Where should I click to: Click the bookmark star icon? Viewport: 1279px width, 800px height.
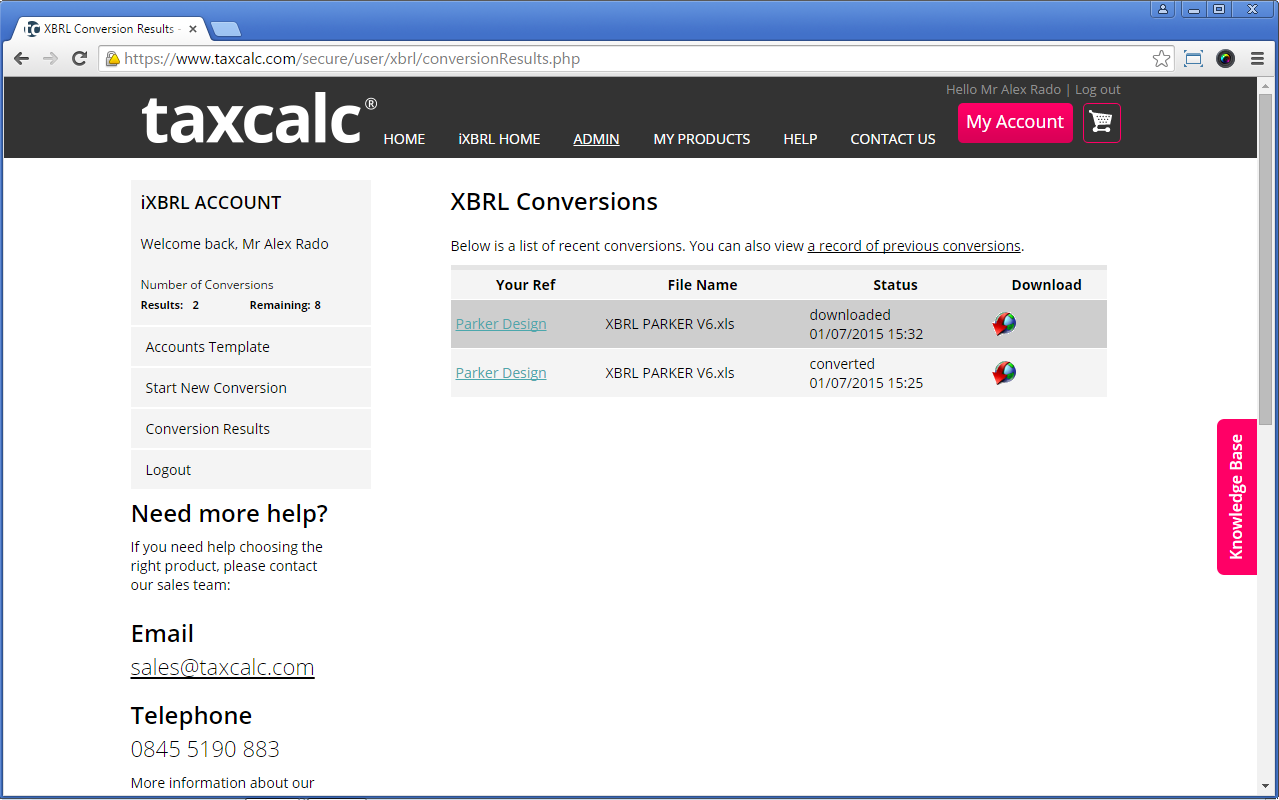tap(1161, 59)
